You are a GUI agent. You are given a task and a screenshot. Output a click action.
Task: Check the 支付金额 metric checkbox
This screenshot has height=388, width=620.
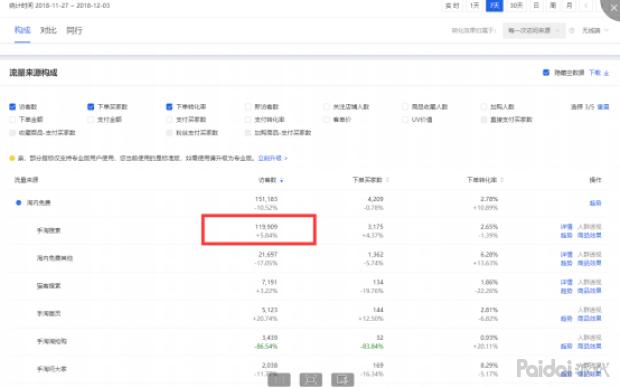(91, 119)
